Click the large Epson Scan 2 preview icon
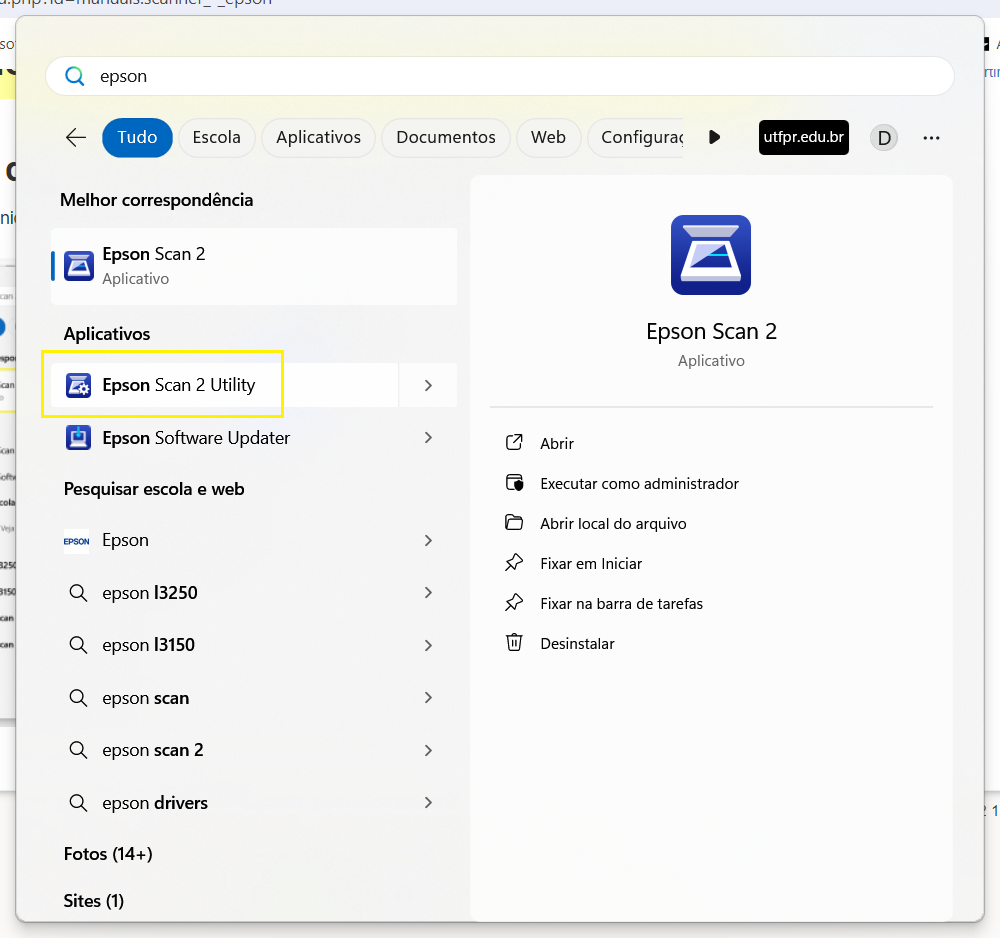The height and width of the screenshot is (938, 1000). click(x=710, y=255)
